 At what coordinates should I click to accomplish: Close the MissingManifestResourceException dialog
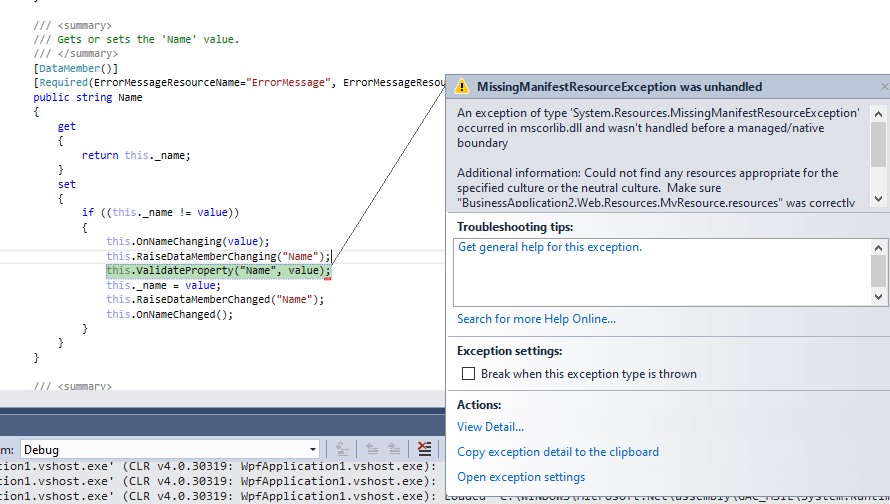[x=884, y=86]
